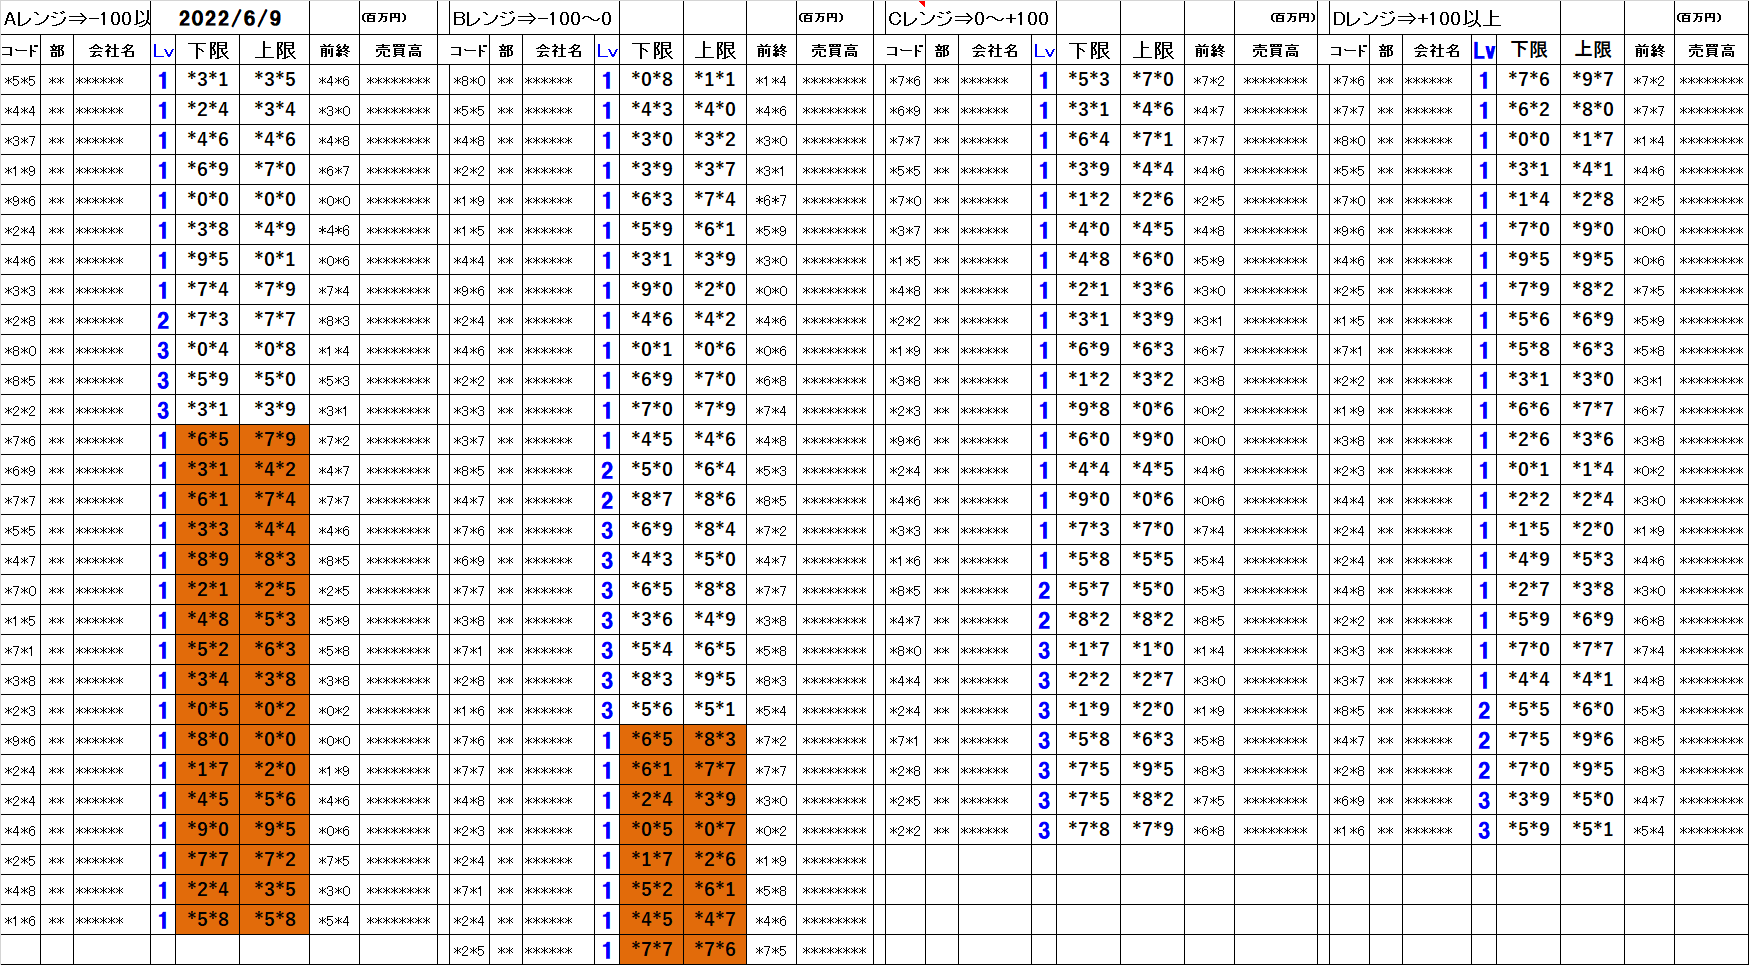Viewport: 1749px width, 965px height.
Task: Click orange Aレンジ 下限 cell *5*2
Action: click(x=208, y=649)
